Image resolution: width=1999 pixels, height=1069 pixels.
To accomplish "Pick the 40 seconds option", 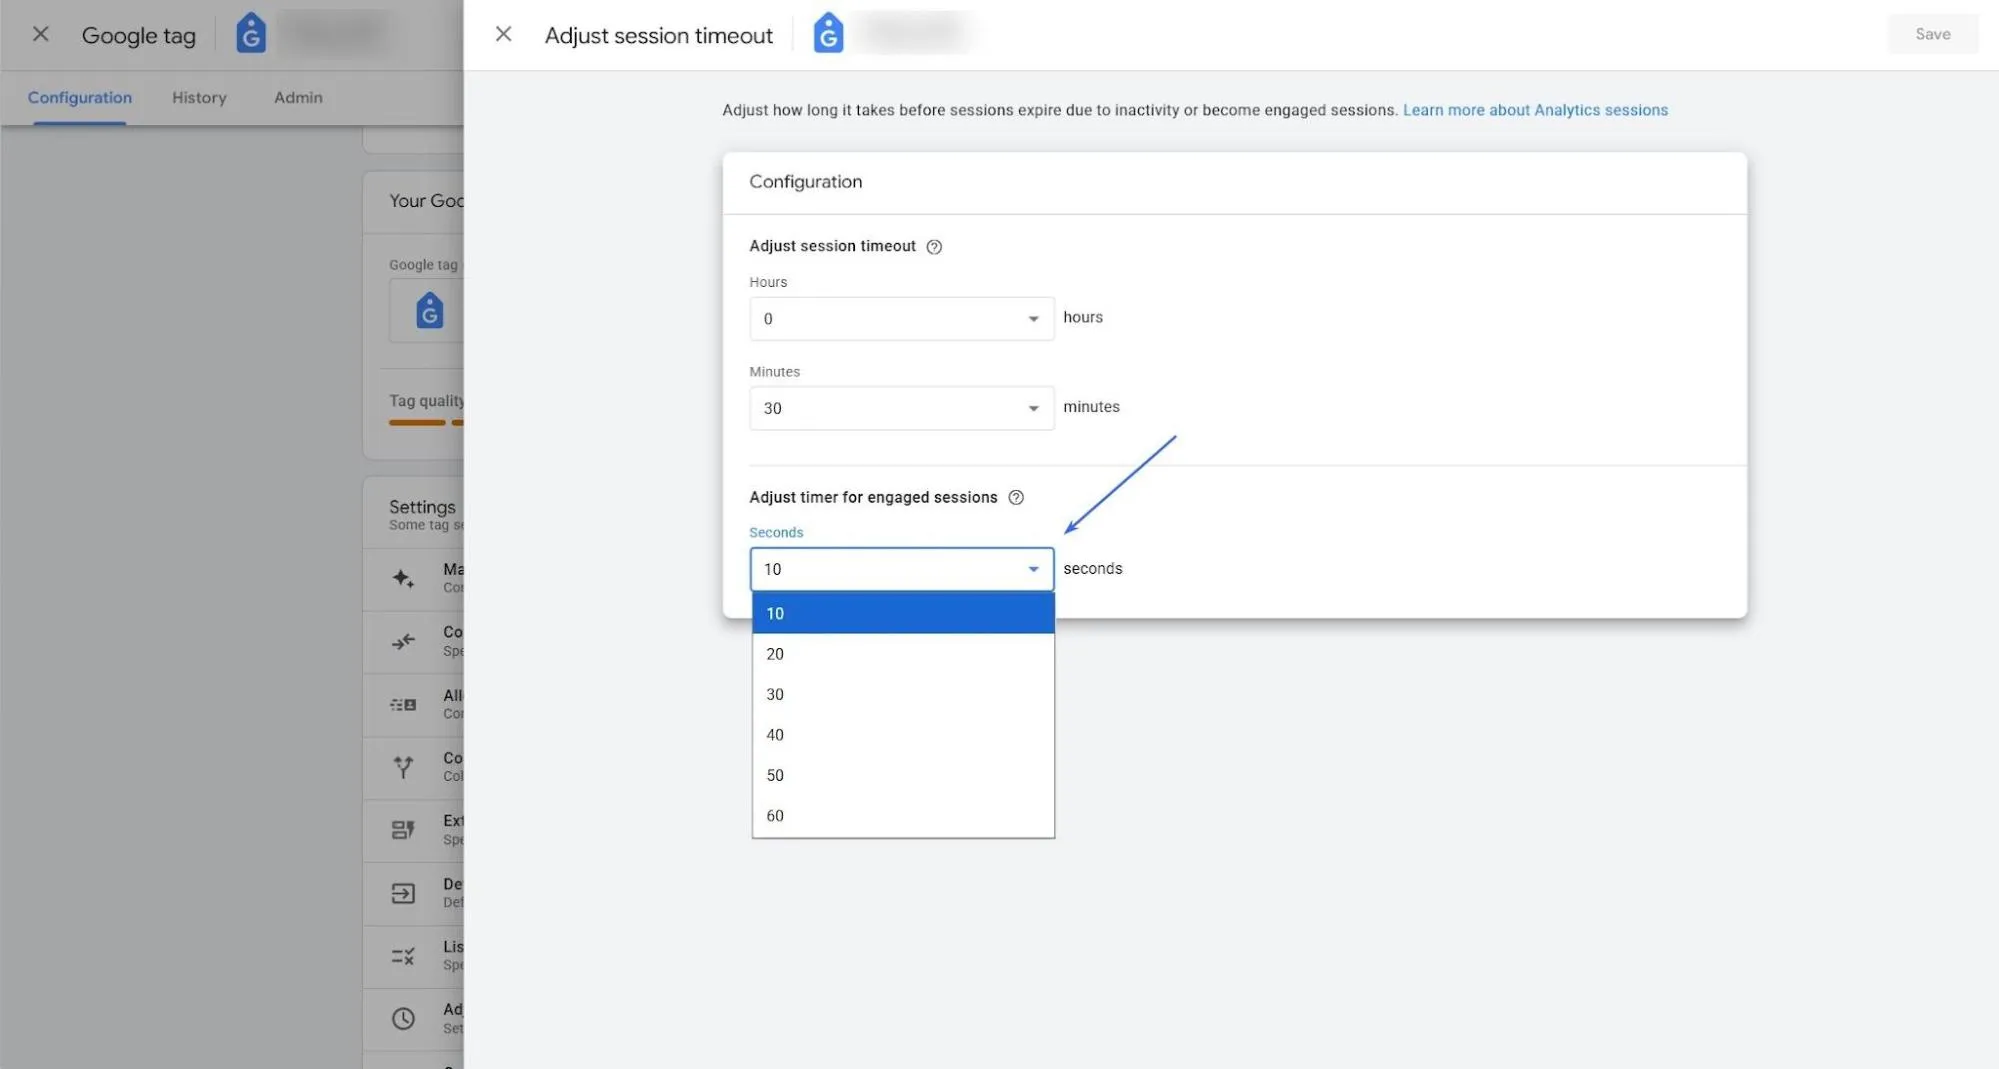I will [x=903, y=735].
